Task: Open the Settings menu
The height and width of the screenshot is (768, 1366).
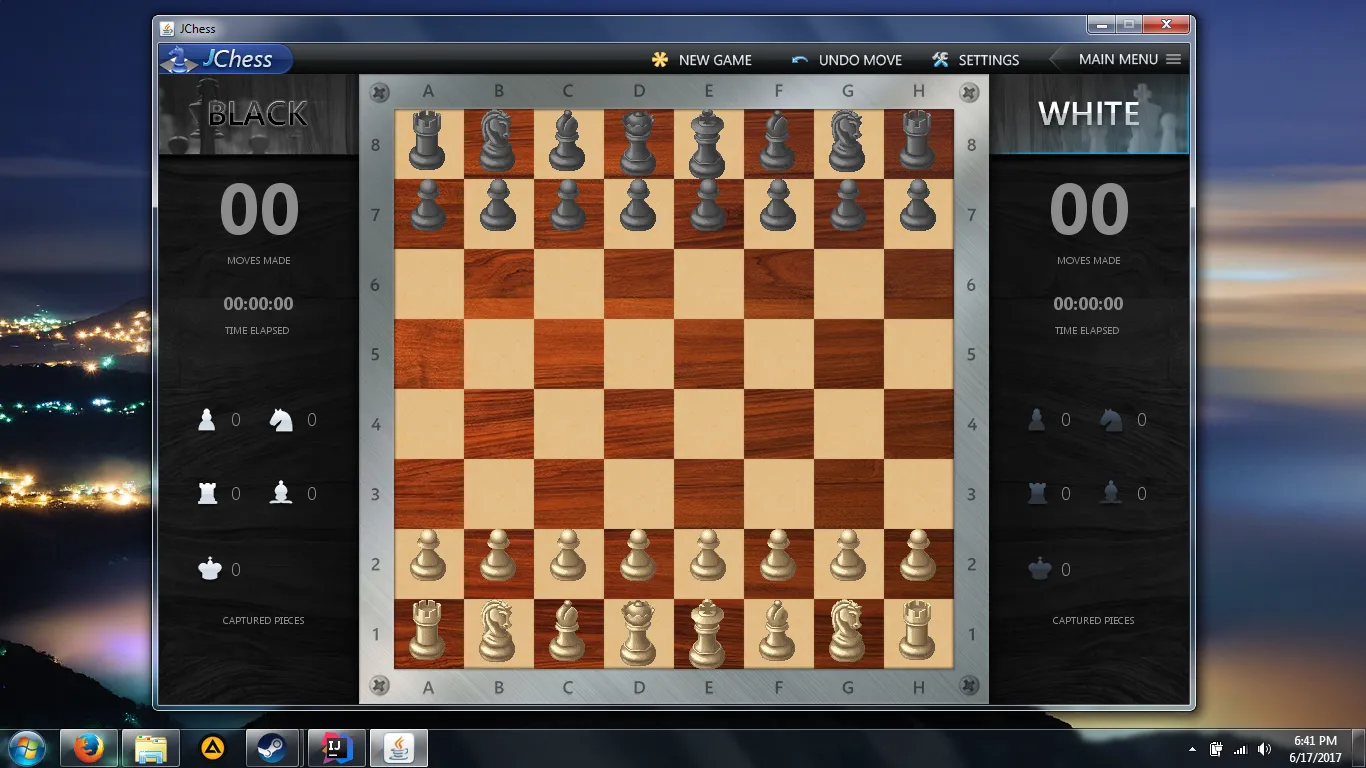Action: (975, 60)
